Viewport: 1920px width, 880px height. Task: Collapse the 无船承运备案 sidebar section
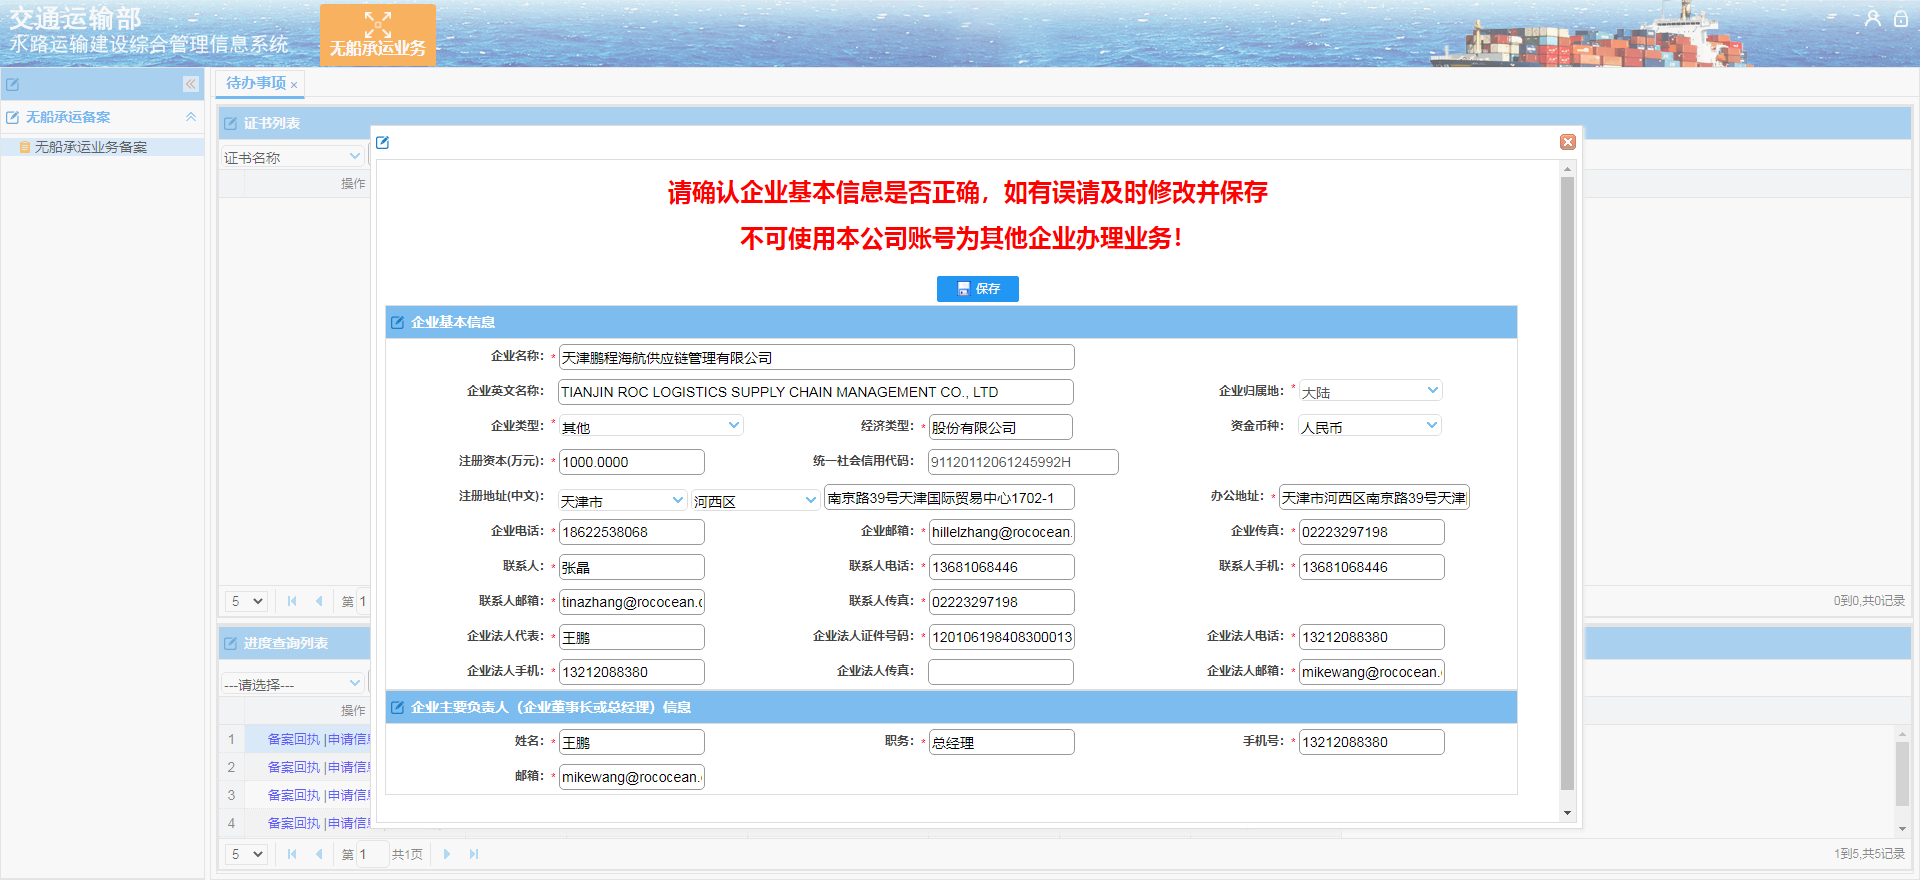[190, 117]
